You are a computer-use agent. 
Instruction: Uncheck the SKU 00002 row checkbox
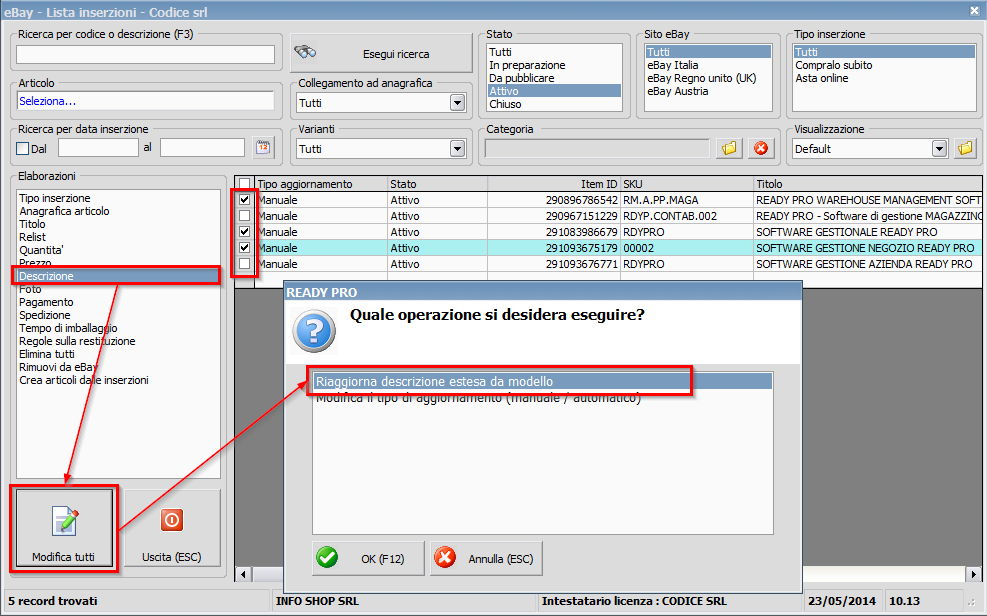[x=244, y=247]
